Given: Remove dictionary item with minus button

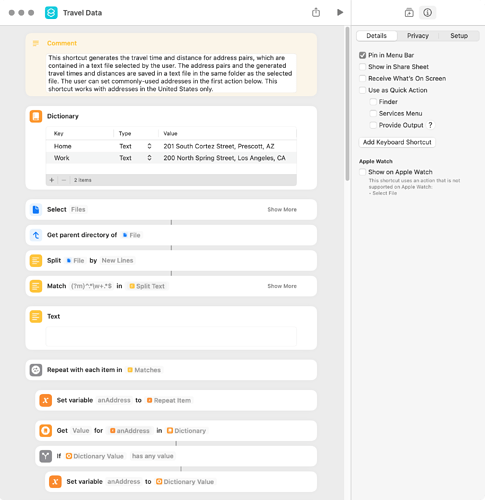Looking at the screenshot, I should 64,180.
